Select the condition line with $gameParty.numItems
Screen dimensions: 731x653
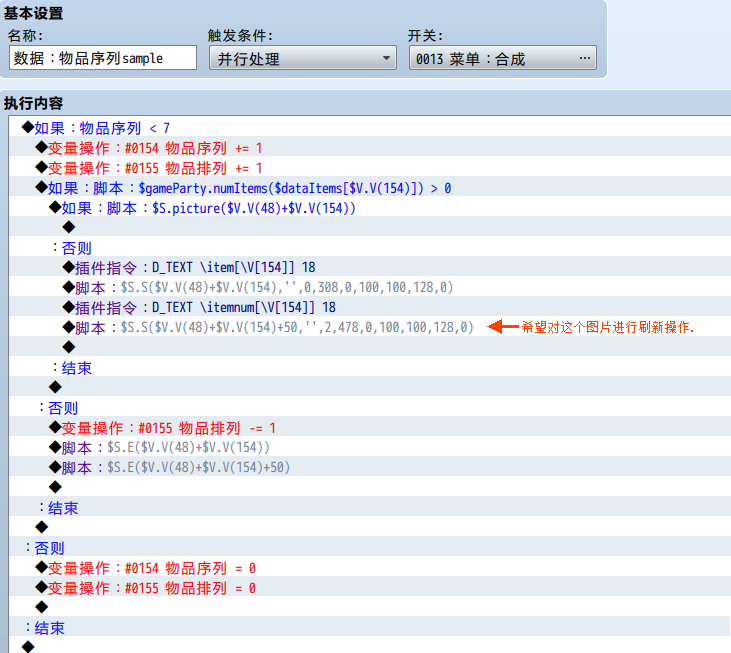tap(243, 188)
